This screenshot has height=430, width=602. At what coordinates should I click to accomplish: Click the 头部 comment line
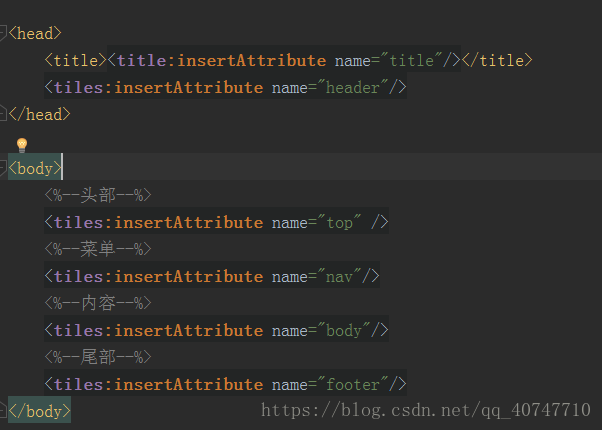coord(98,195)
